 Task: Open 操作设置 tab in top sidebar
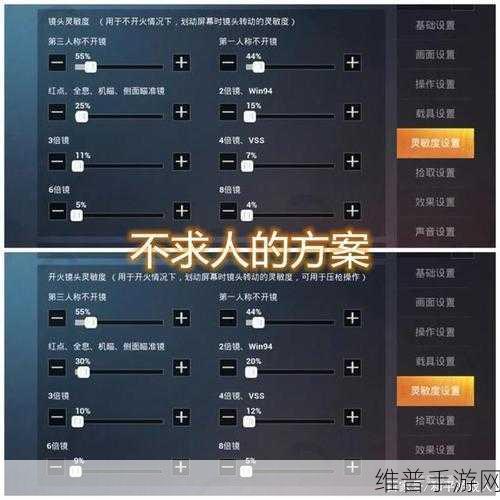[x=435, y=84]
